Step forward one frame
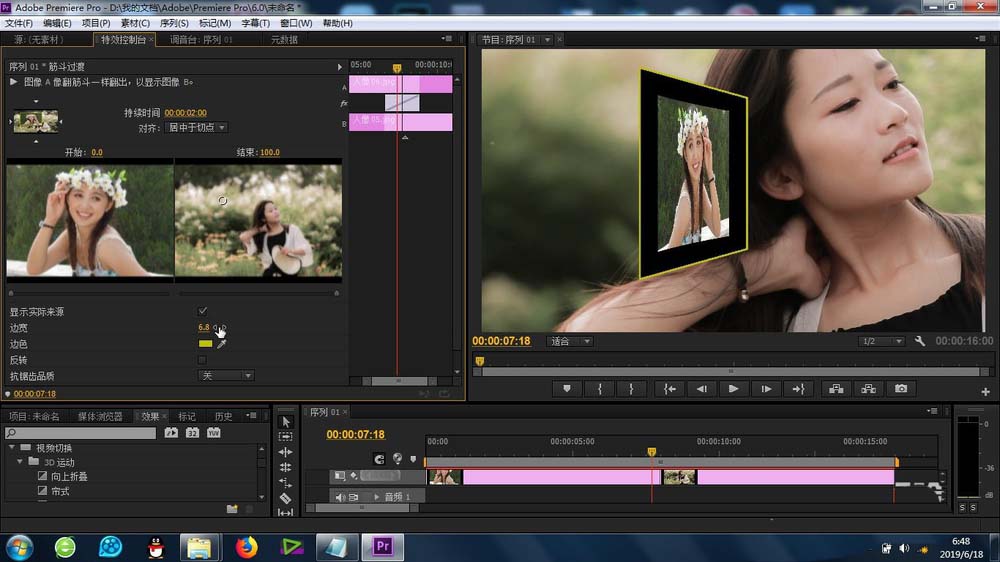 click(766, 388)
